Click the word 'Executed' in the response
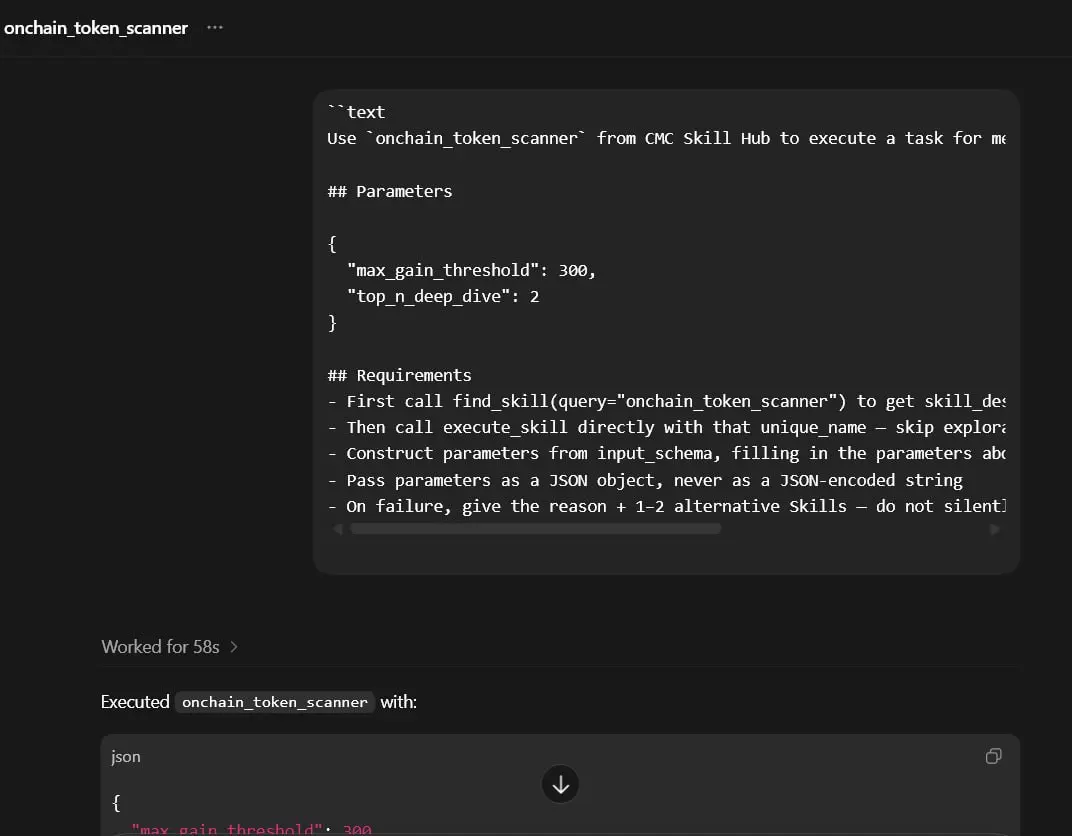Viewport: 1072px width, 836px height. (135, 702)
